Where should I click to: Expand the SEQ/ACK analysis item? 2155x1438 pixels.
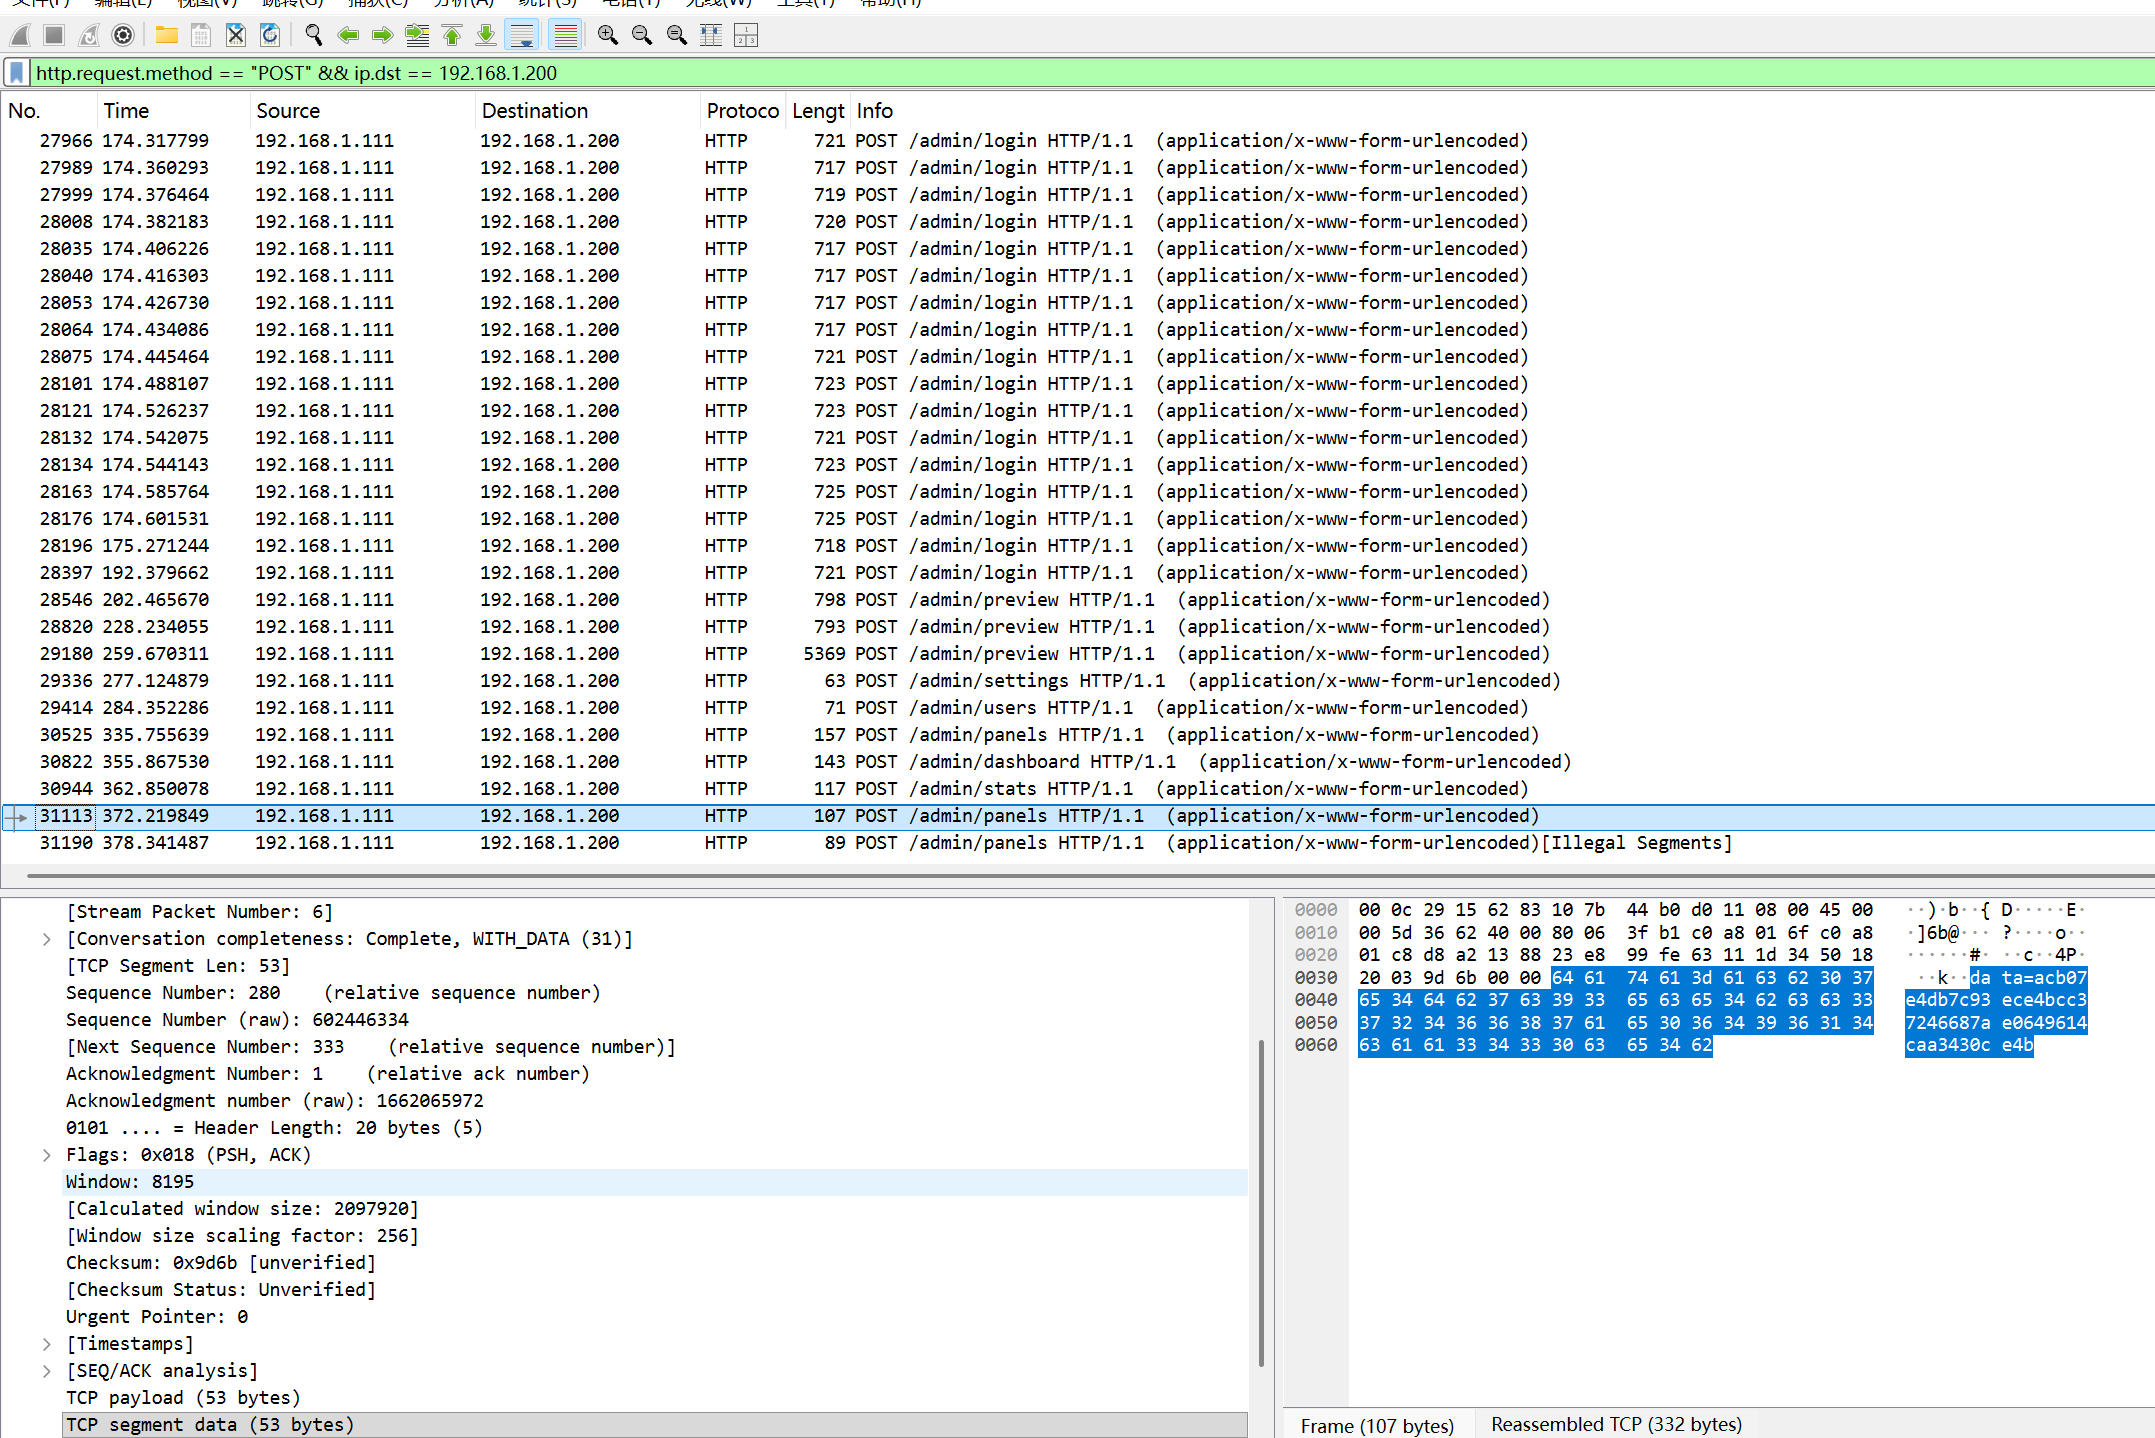tap(47, 1371)
